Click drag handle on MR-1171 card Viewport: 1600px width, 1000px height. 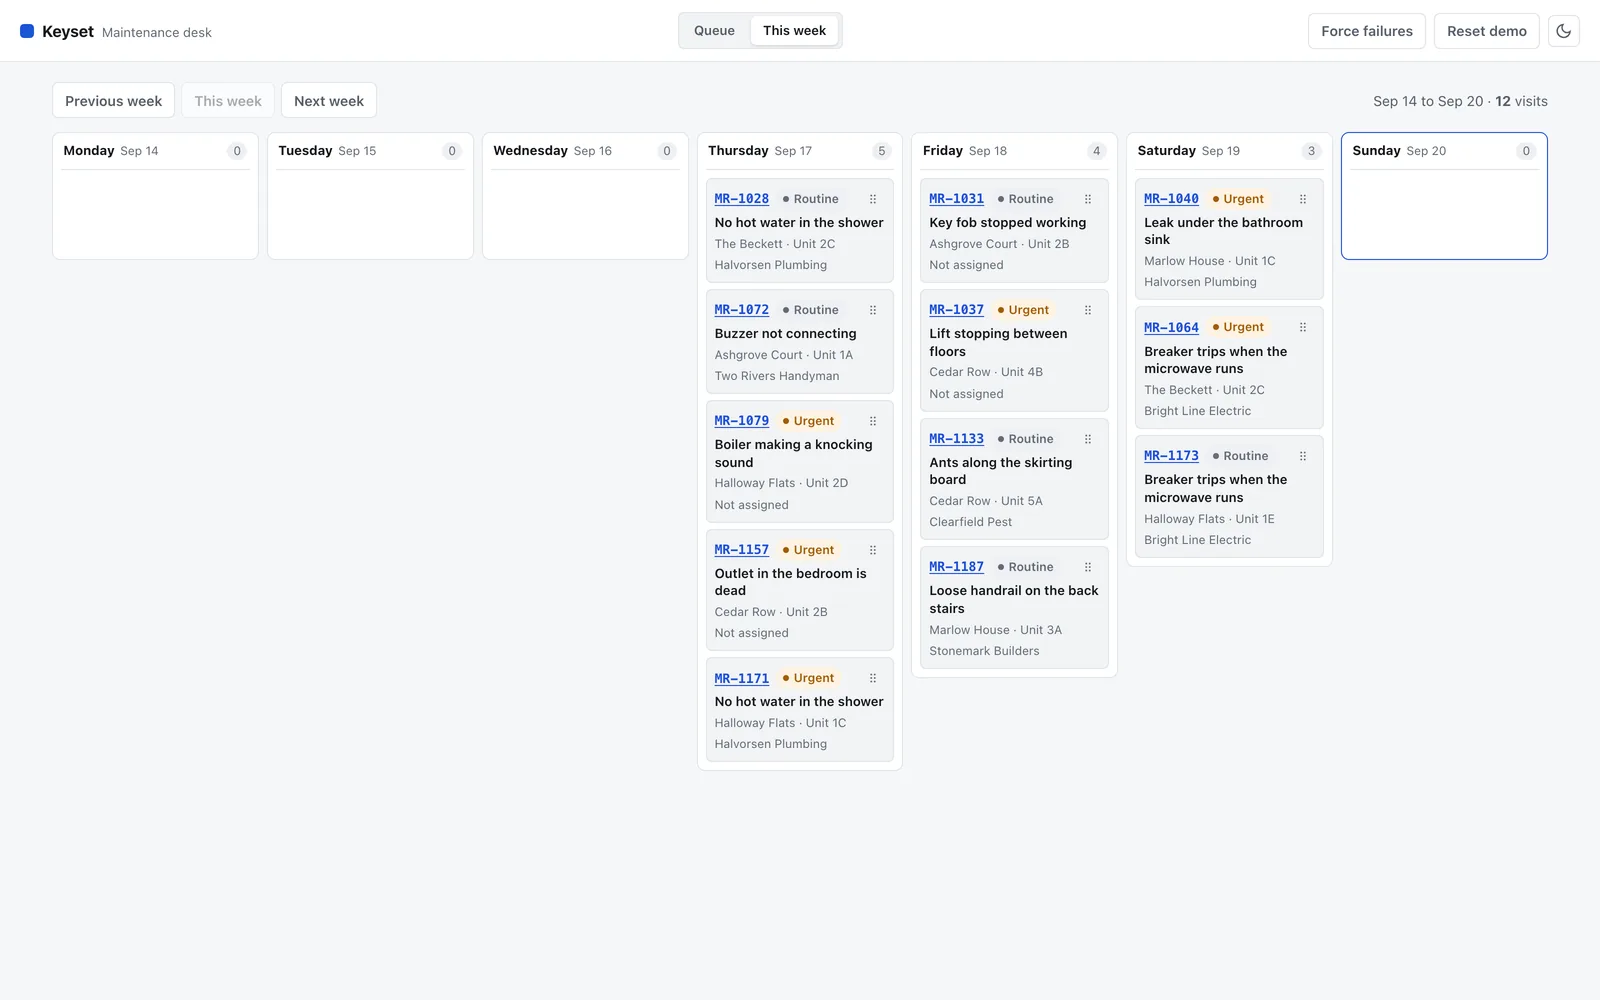(873, 678)
